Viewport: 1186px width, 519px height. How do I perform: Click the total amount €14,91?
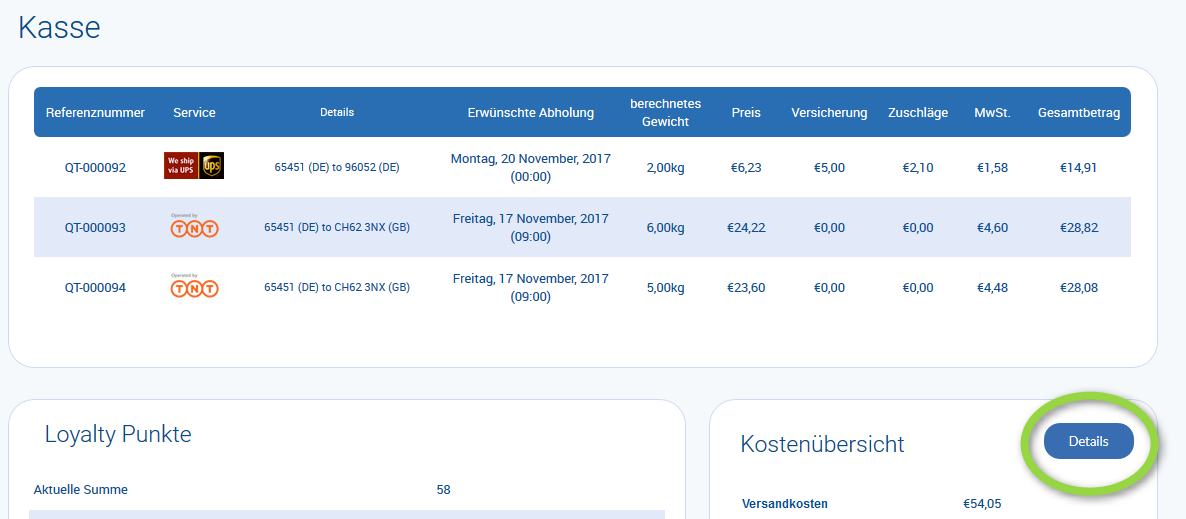(x=1079, y=167)
